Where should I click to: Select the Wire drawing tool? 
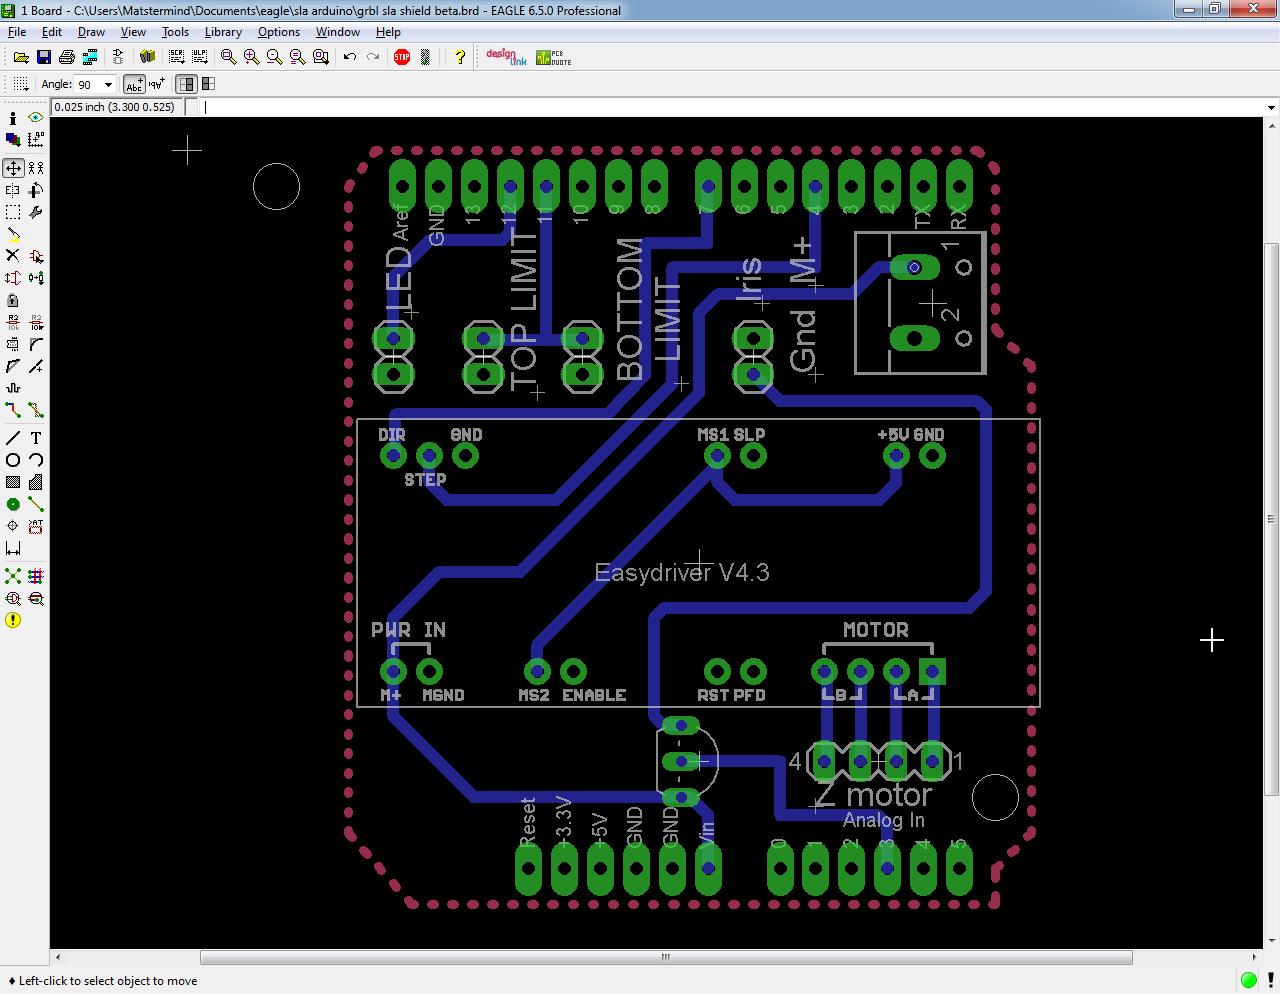(13, 437)
